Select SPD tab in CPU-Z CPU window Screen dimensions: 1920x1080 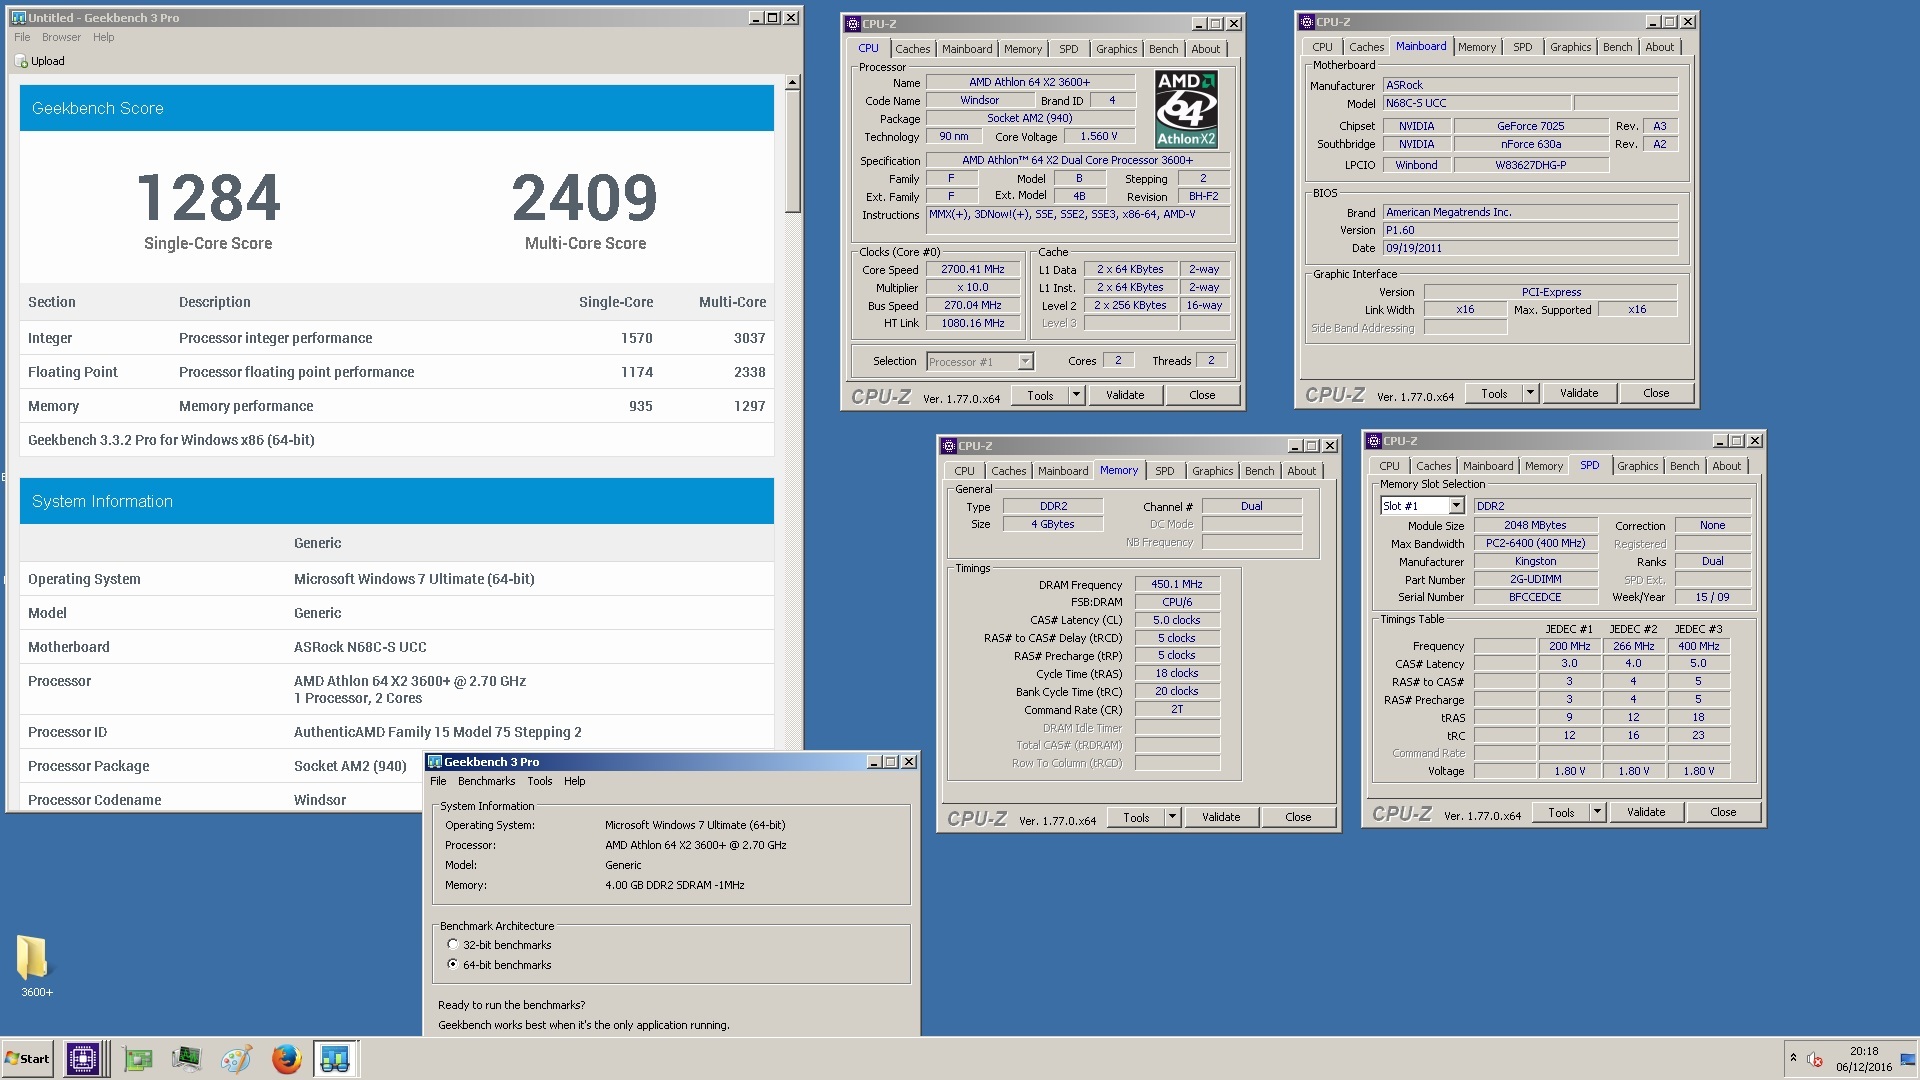(1068, 49)
